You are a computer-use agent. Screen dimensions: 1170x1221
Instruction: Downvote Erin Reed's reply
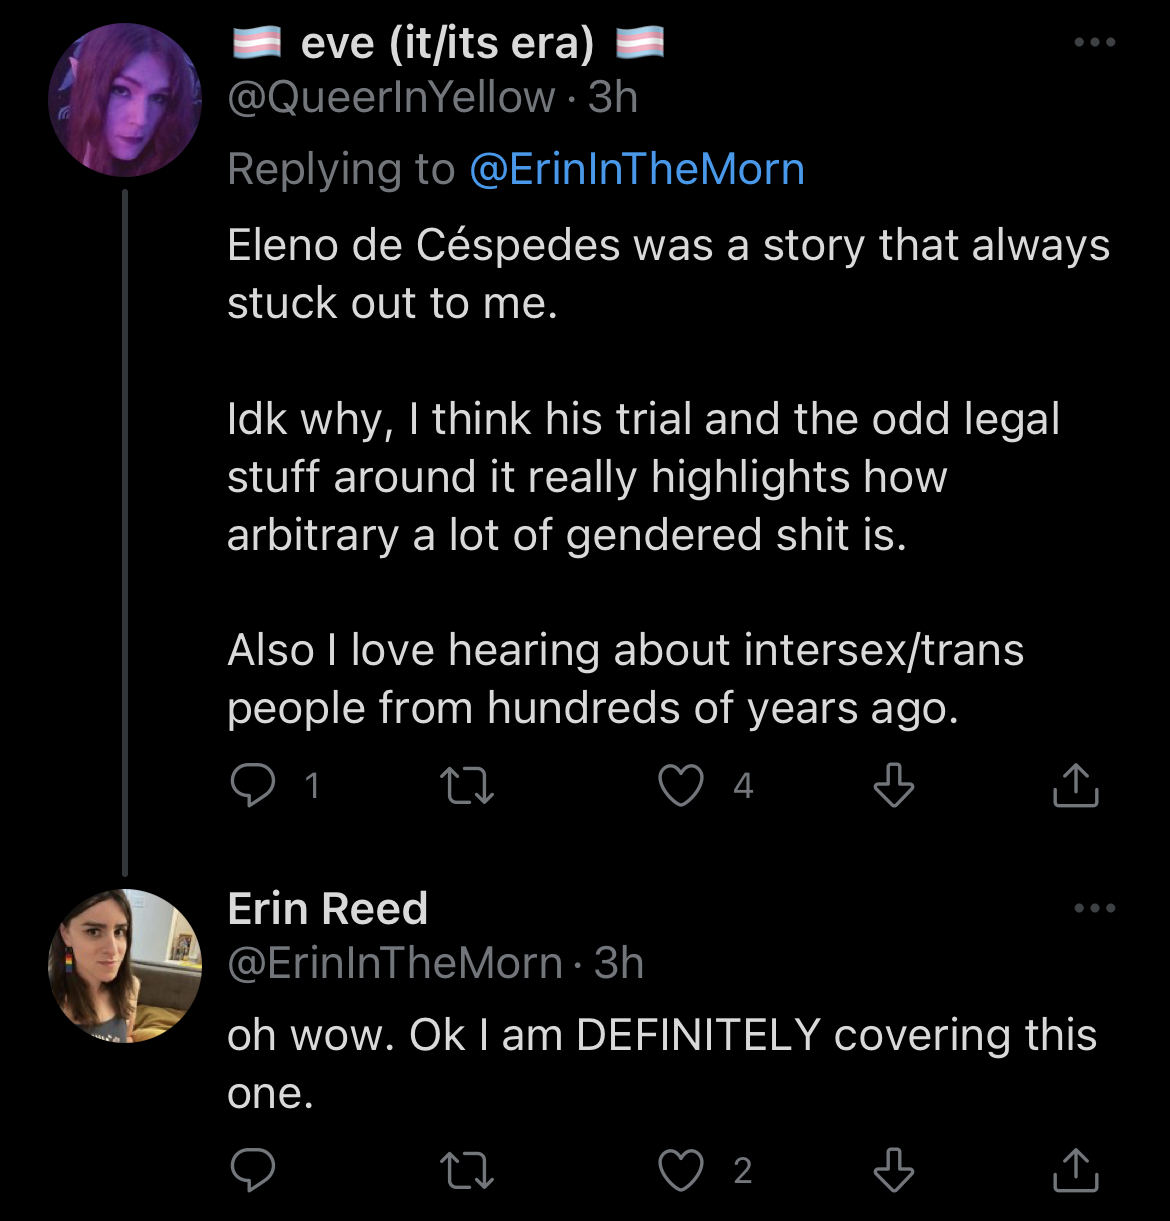893,1169
